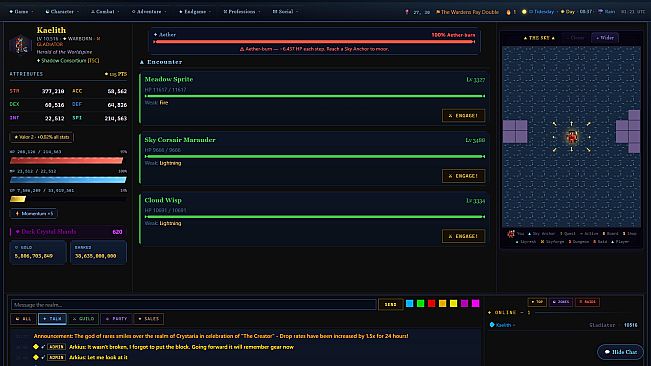Move east with the right arrow
Image resolution: width=651 pixels, height=366 pixels.
pos(590,137)
